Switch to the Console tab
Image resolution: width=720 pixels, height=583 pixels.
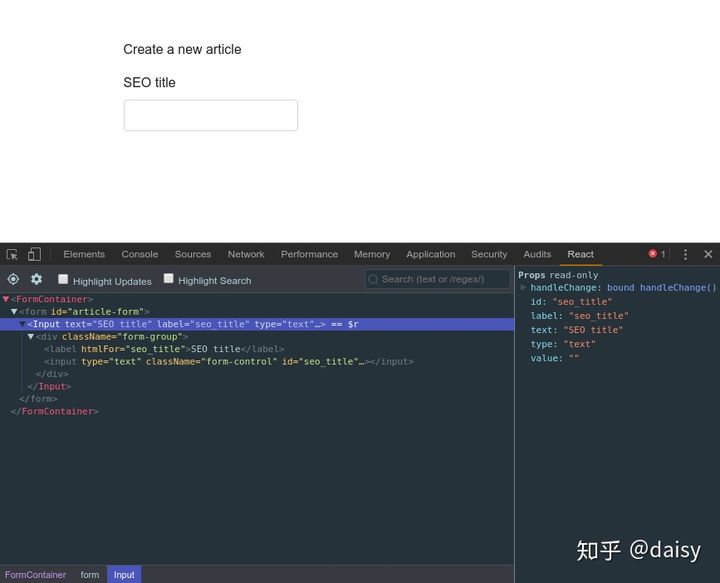pyautogui.click(x=140, y=254)
